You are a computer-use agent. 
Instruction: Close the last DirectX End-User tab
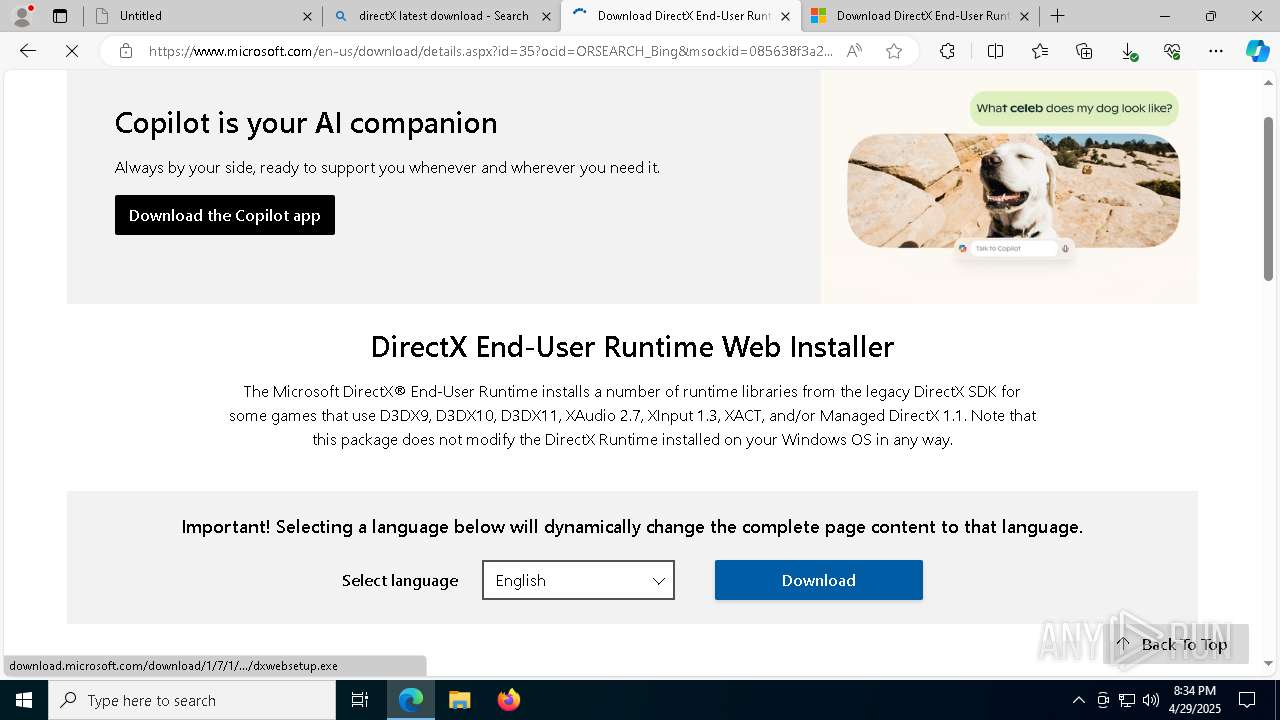point(1024,16)
